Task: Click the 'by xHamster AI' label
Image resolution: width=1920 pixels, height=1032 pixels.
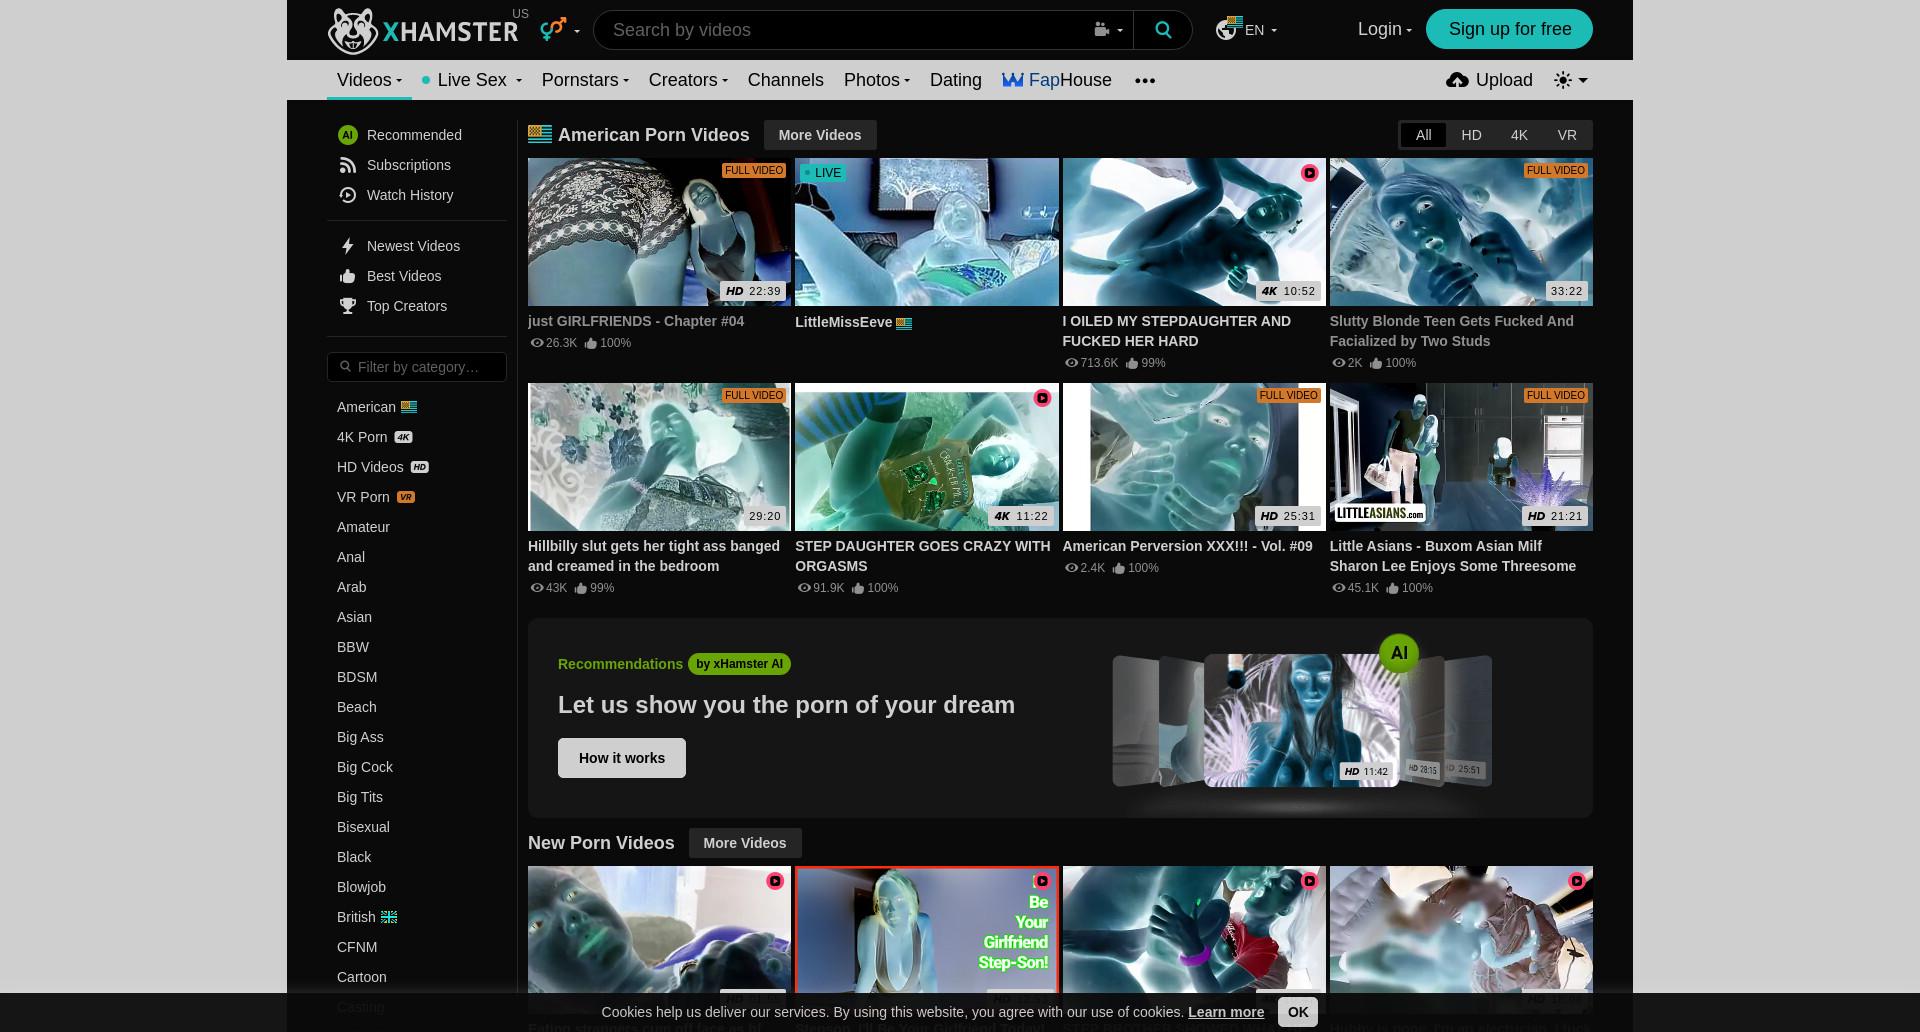Action: (739, 664)
